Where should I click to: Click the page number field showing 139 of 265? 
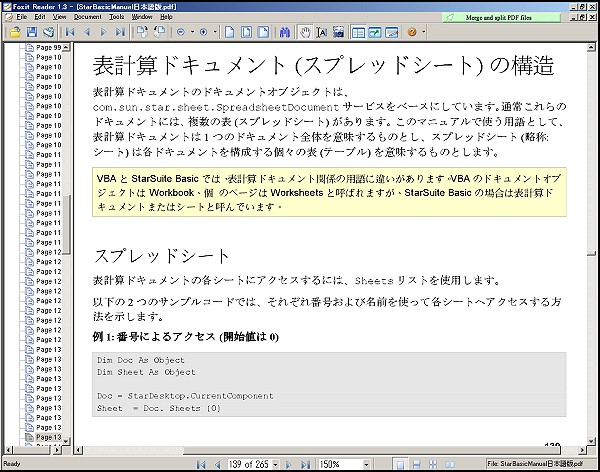245,465
